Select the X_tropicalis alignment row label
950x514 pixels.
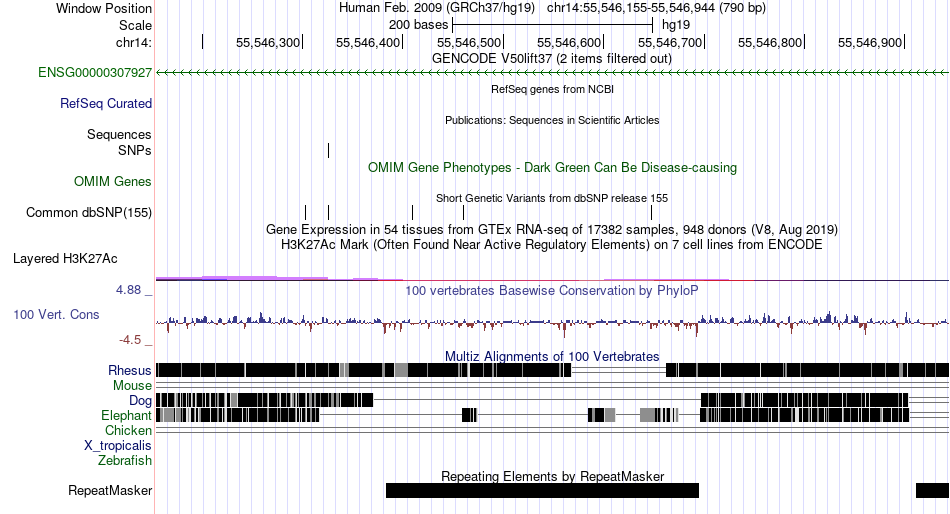(118, 446)
